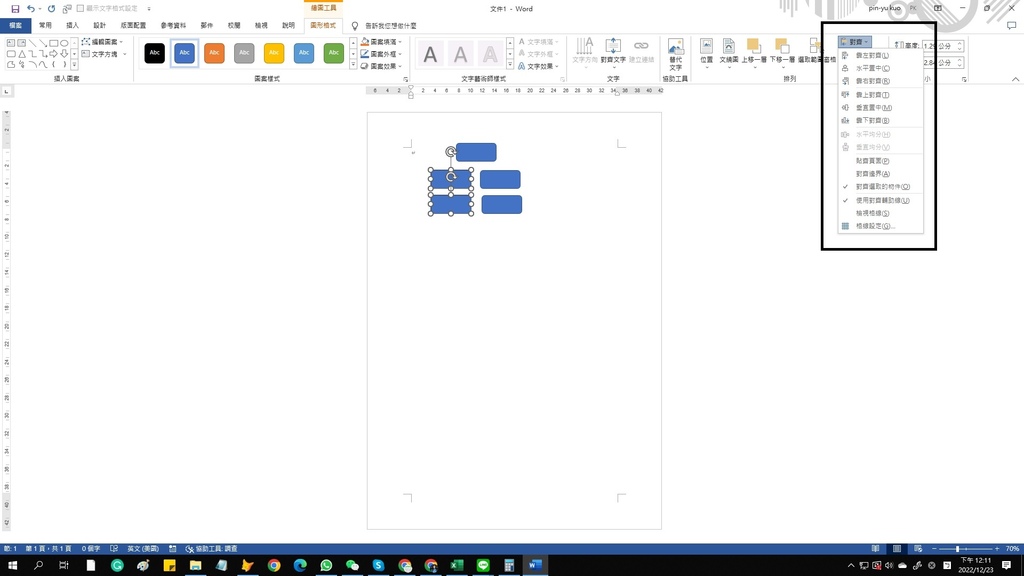Choose the gray Abc shape style
The height and width of the screenshot is (576, 1024).
pos(244,53)
